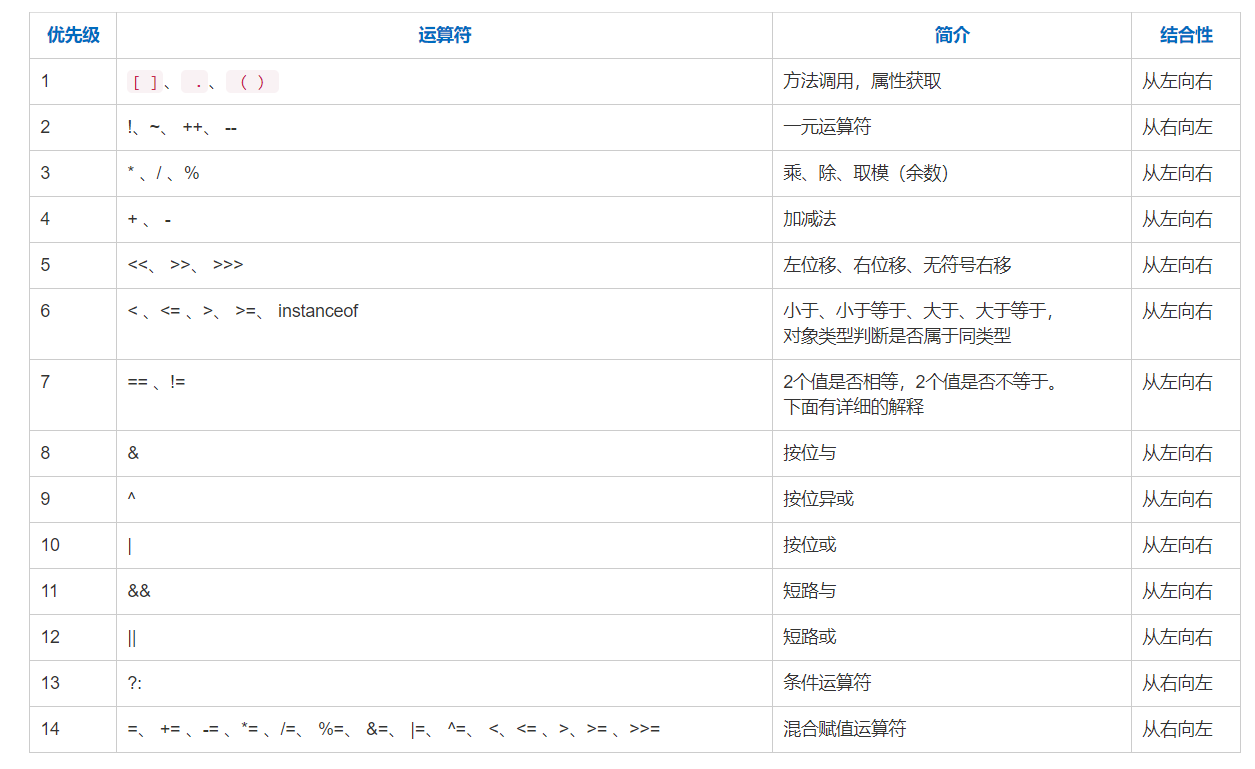Click the 小于、小于等于、大于、大于等于 text line
The width and height of the screenshot is (1255, 769).
918,312
